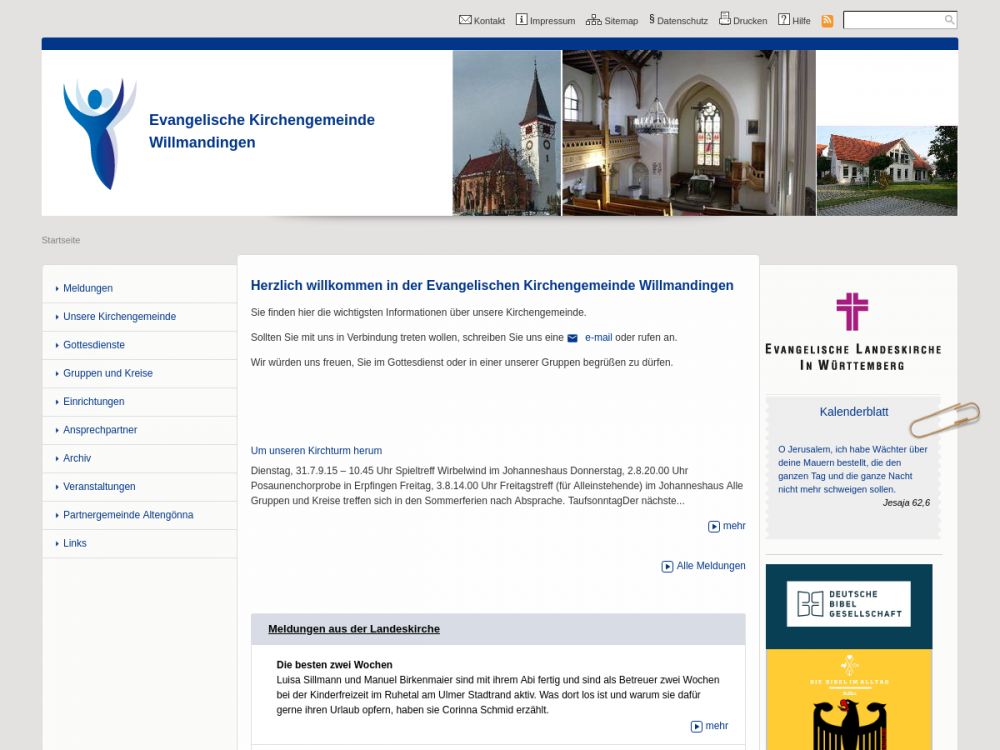The height and width of the screenshot is (750, 1000).
Task: Click the Evangelische Landeskirche Württemberg logo
Action: tap(852, 331)
